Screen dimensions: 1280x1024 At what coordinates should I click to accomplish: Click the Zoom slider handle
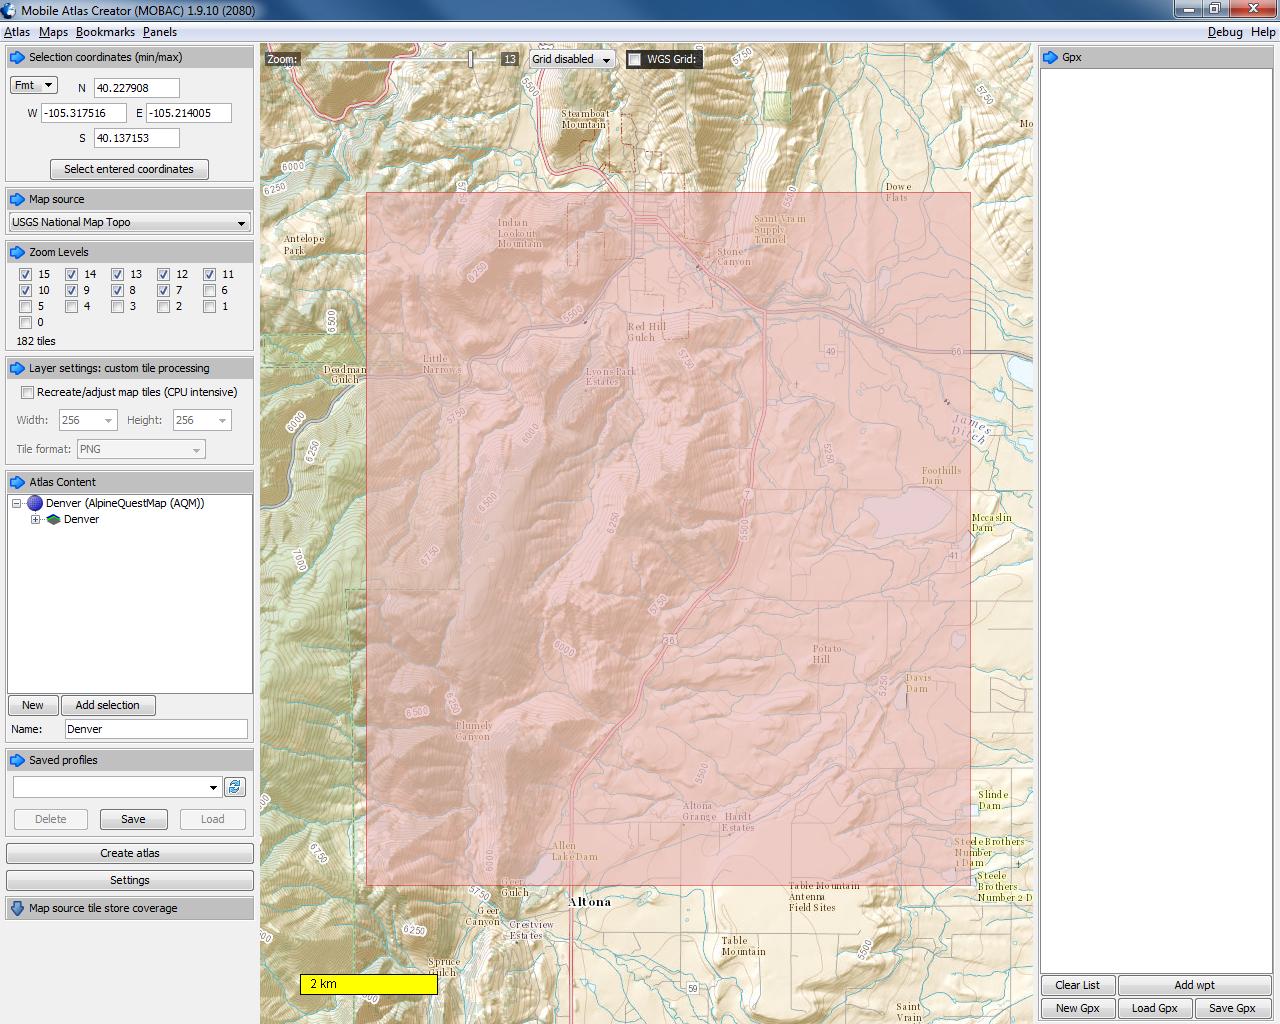click(x=473, y=59)
